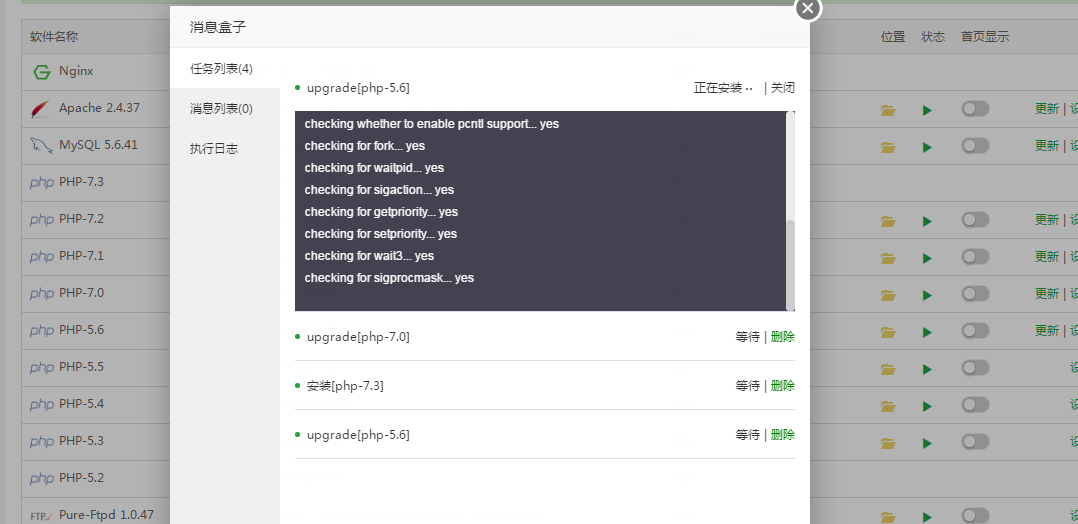This screenshot has height=524, width=1078.
Task: Open the PHP-7.1 folder location
Action: click(x=888, y=259)
